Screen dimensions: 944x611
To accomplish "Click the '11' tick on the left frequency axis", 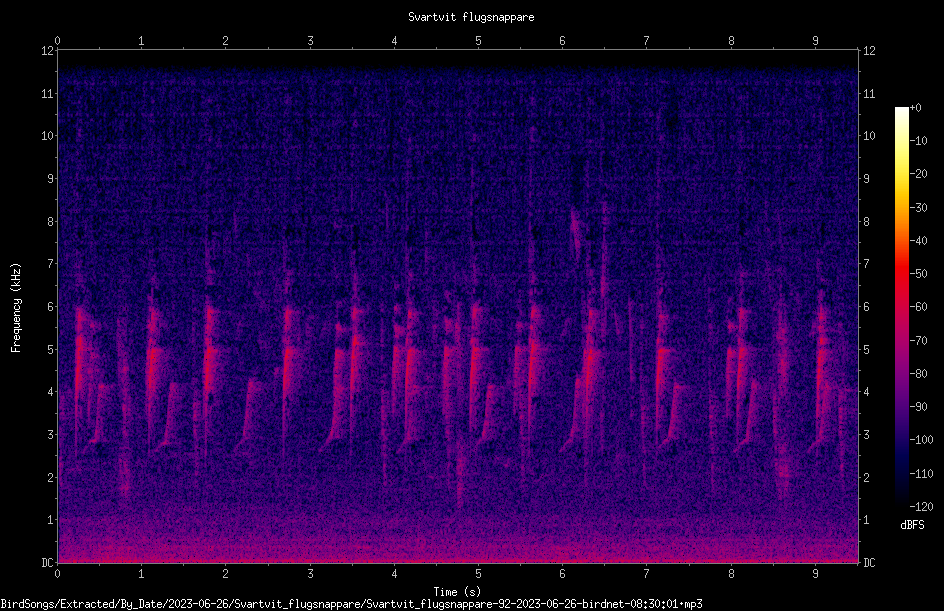I will pos(48,93).
